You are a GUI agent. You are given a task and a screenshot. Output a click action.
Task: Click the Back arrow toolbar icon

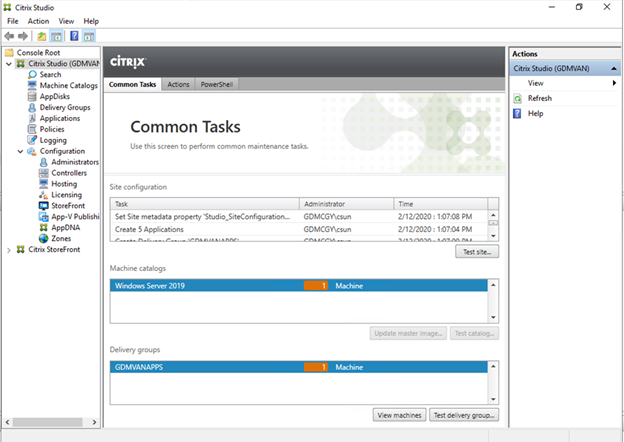tap(9, 36)
